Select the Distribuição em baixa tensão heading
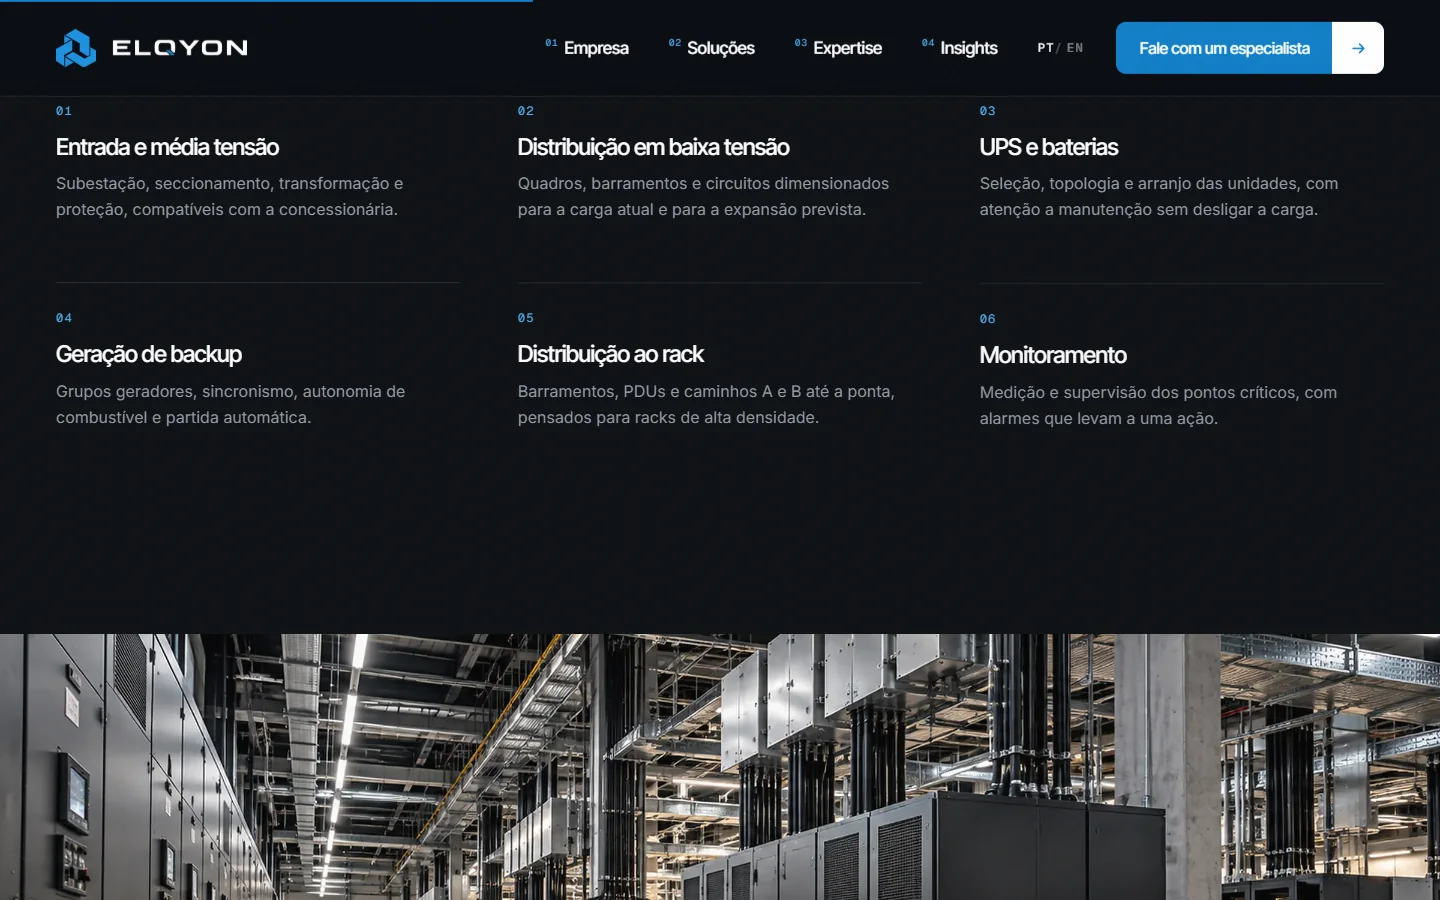Screen dimensions: 1440x900 (x=653, y=147)
